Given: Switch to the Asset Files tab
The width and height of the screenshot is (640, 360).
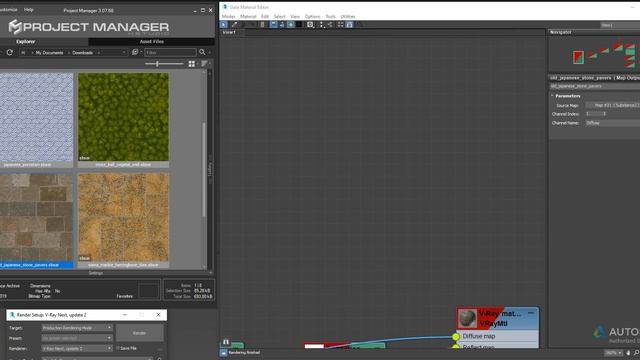Looking at the screenshot, I should 151,42.
